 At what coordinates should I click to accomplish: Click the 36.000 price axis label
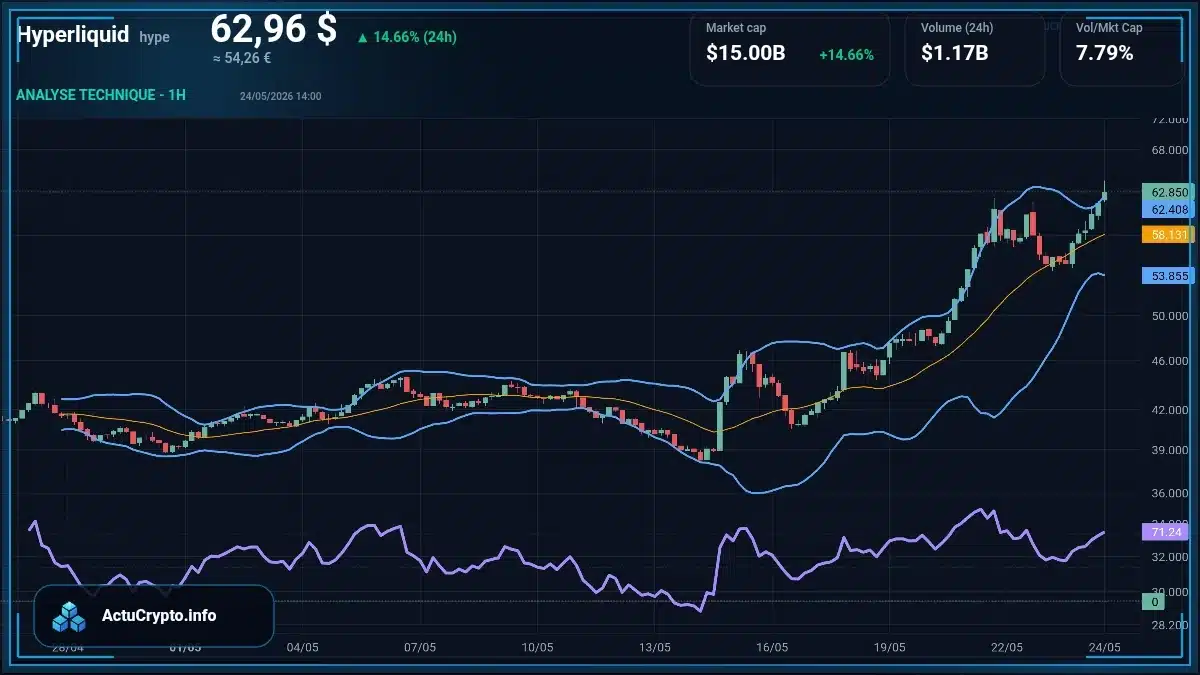pos(1169,493)
